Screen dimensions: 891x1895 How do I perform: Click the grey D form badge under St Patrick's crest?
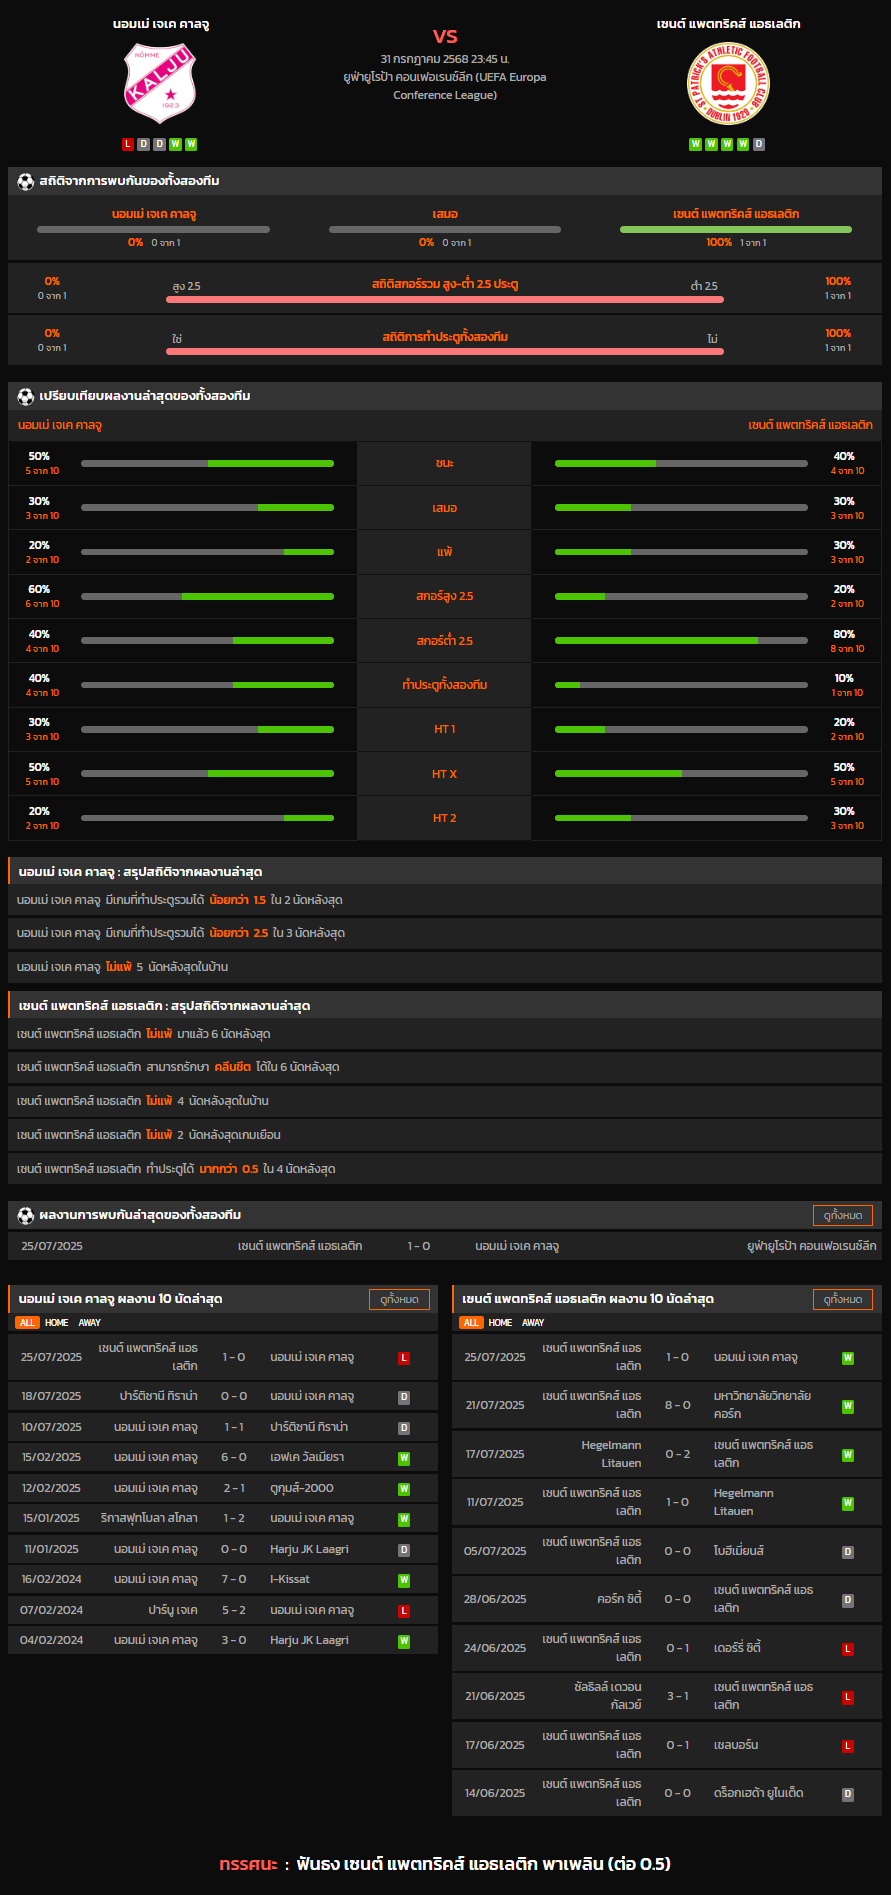[759, 144]
